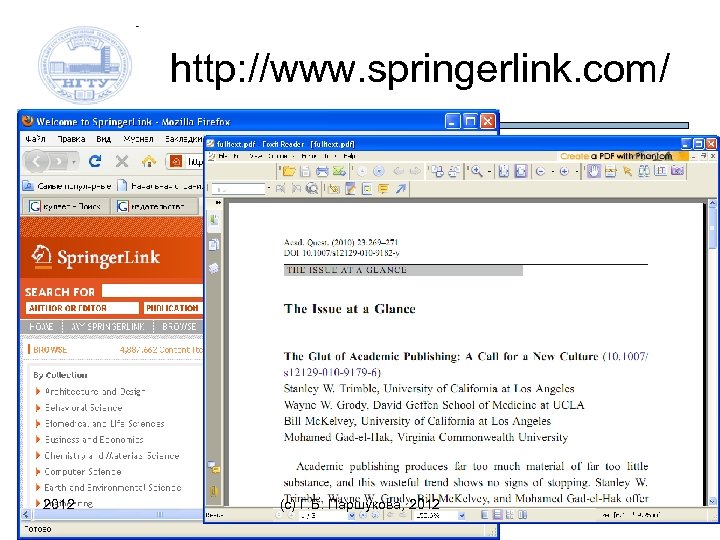Open the Foxit comments panel icon
The height and width of the screenshot is (540, 720).
[214, 467]
